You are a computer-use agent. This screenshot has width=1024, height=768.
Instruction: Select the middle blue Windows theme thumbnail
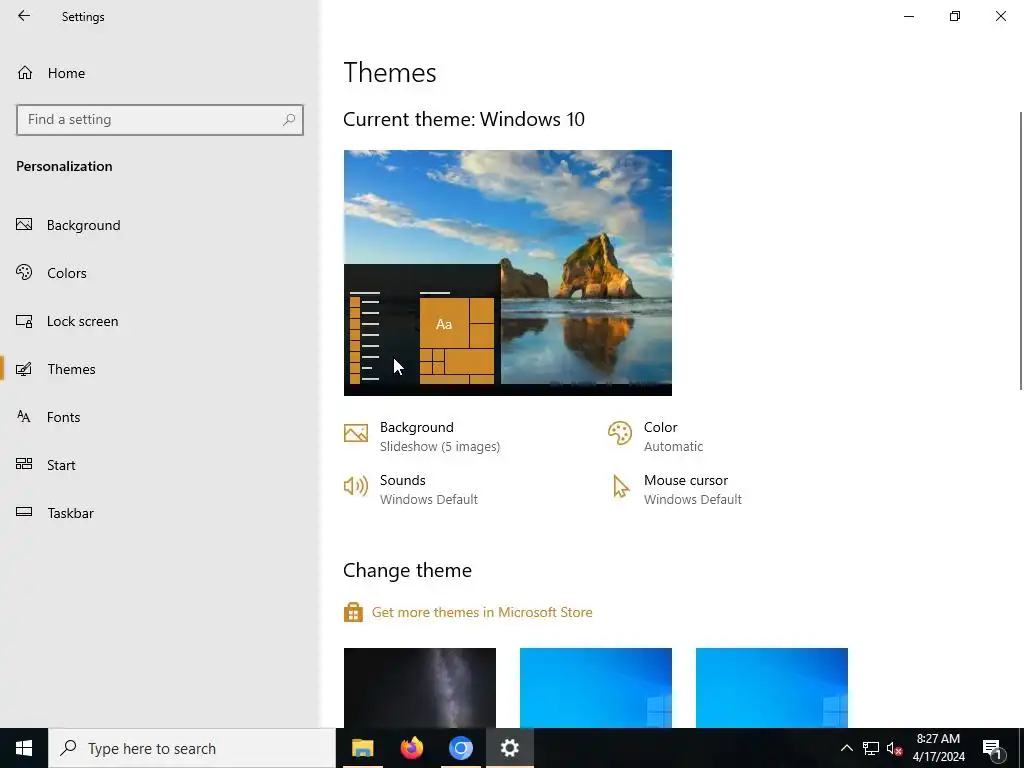click(x=596, y=688)
